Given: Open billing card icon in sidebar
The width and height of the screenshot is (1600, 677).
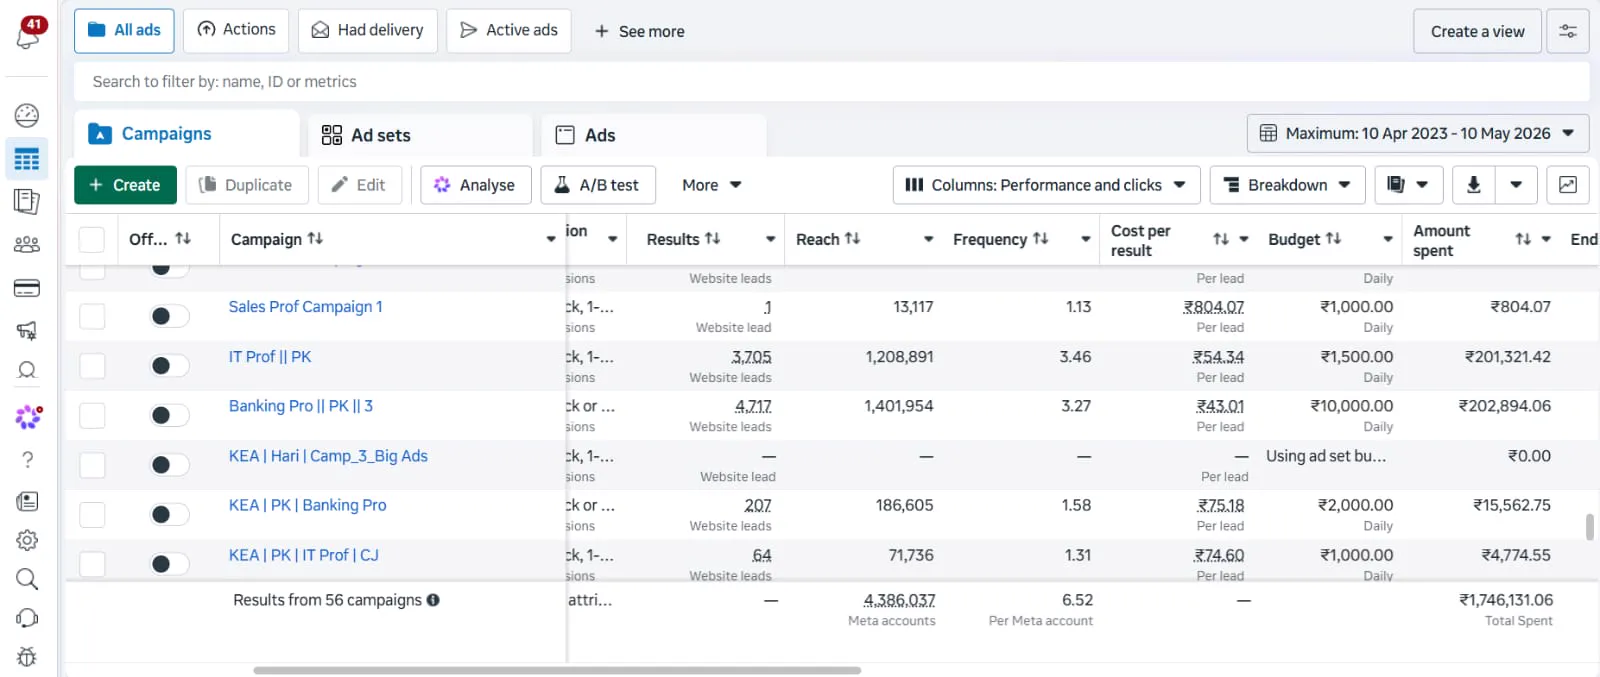Looking at the screenshot, I should pyautogui.click(x=27, y=288).
